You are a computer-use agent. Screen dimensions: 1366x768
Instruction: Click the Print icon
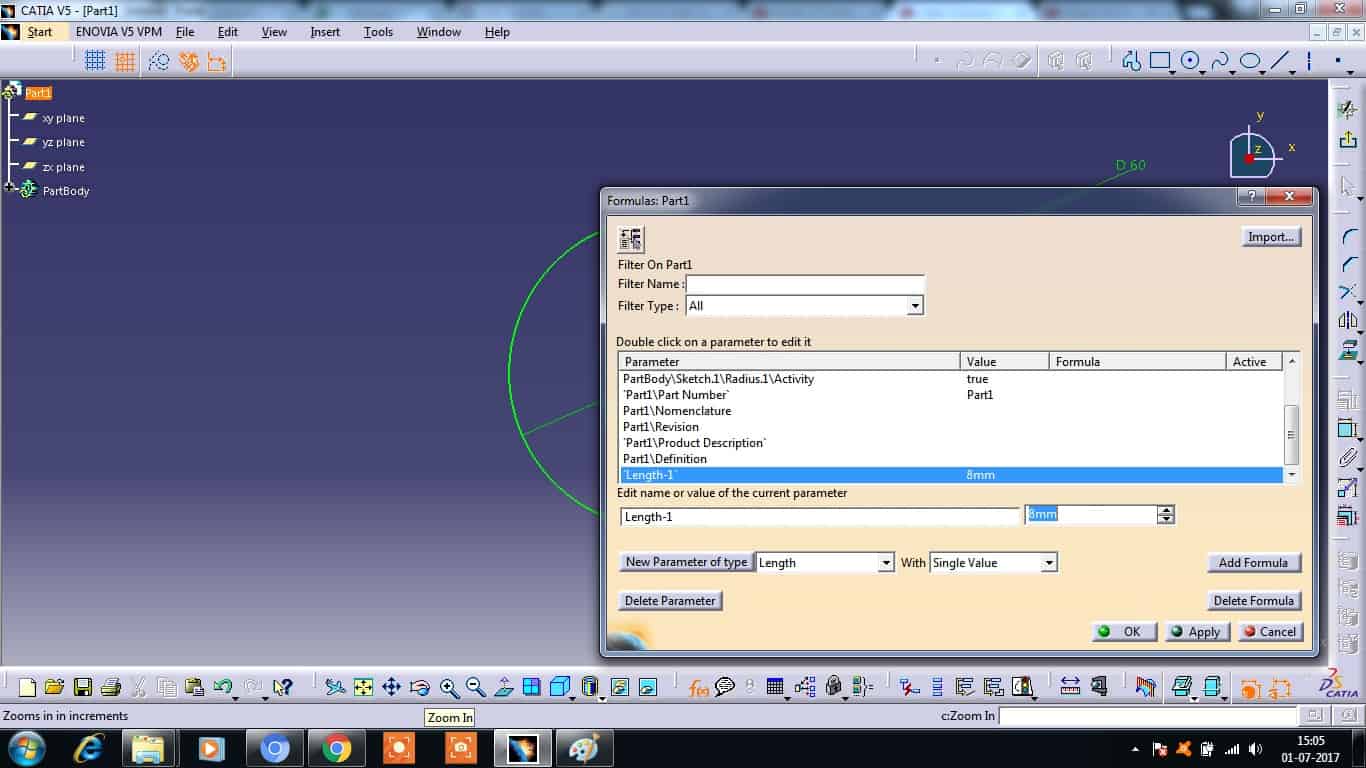[x=111, y=686]
